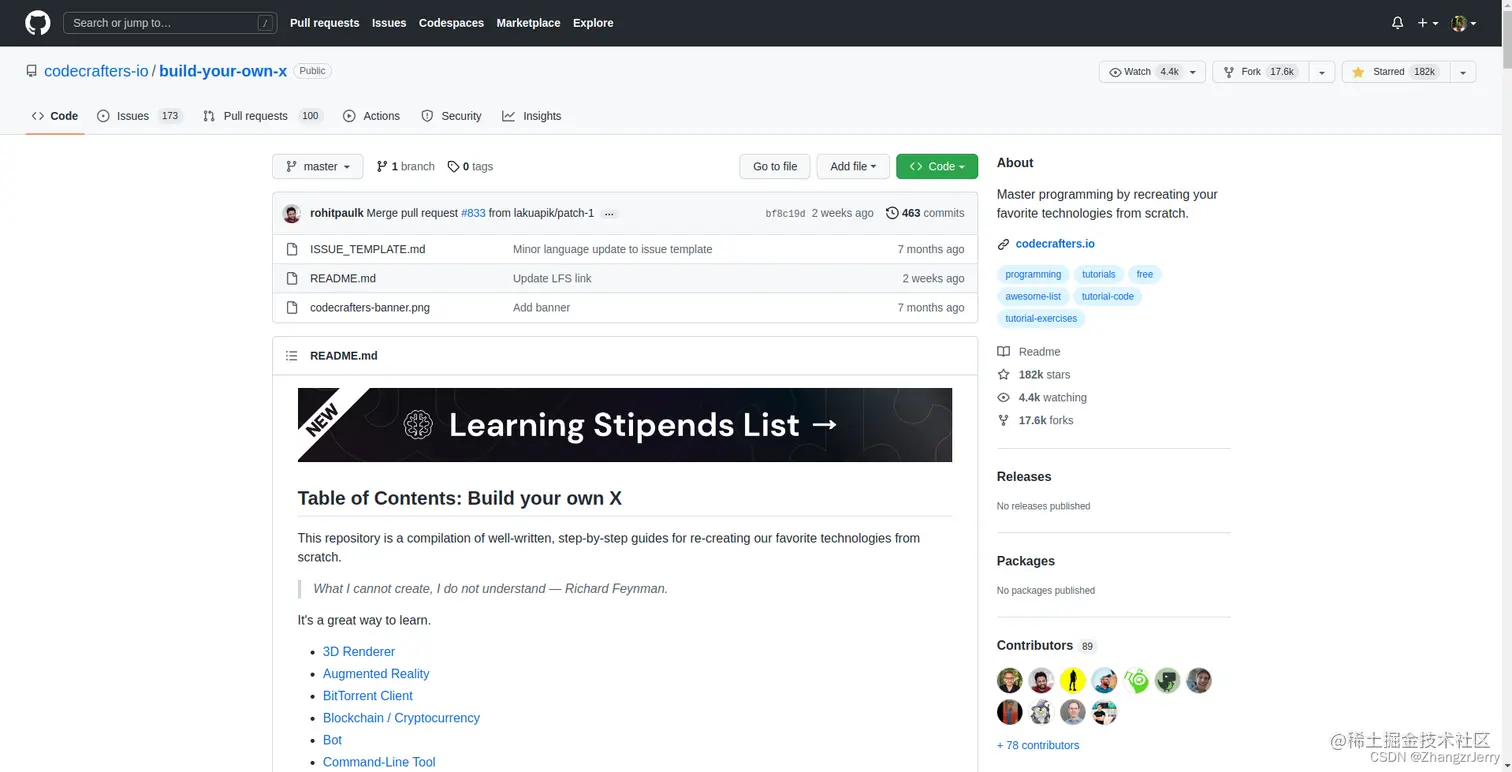Open the Add file dropdown
The height and width of the screenshot is (772, 1512).
coord(853,166)
